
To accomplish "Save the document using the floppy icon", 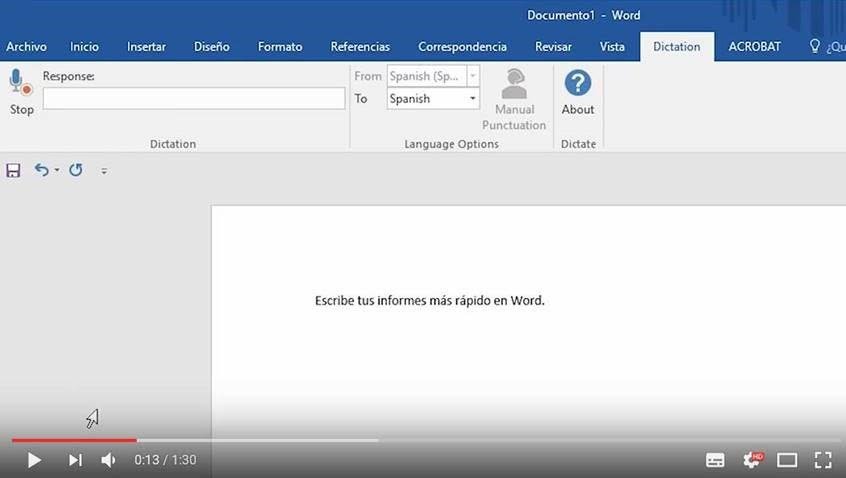I will (13, 170).
